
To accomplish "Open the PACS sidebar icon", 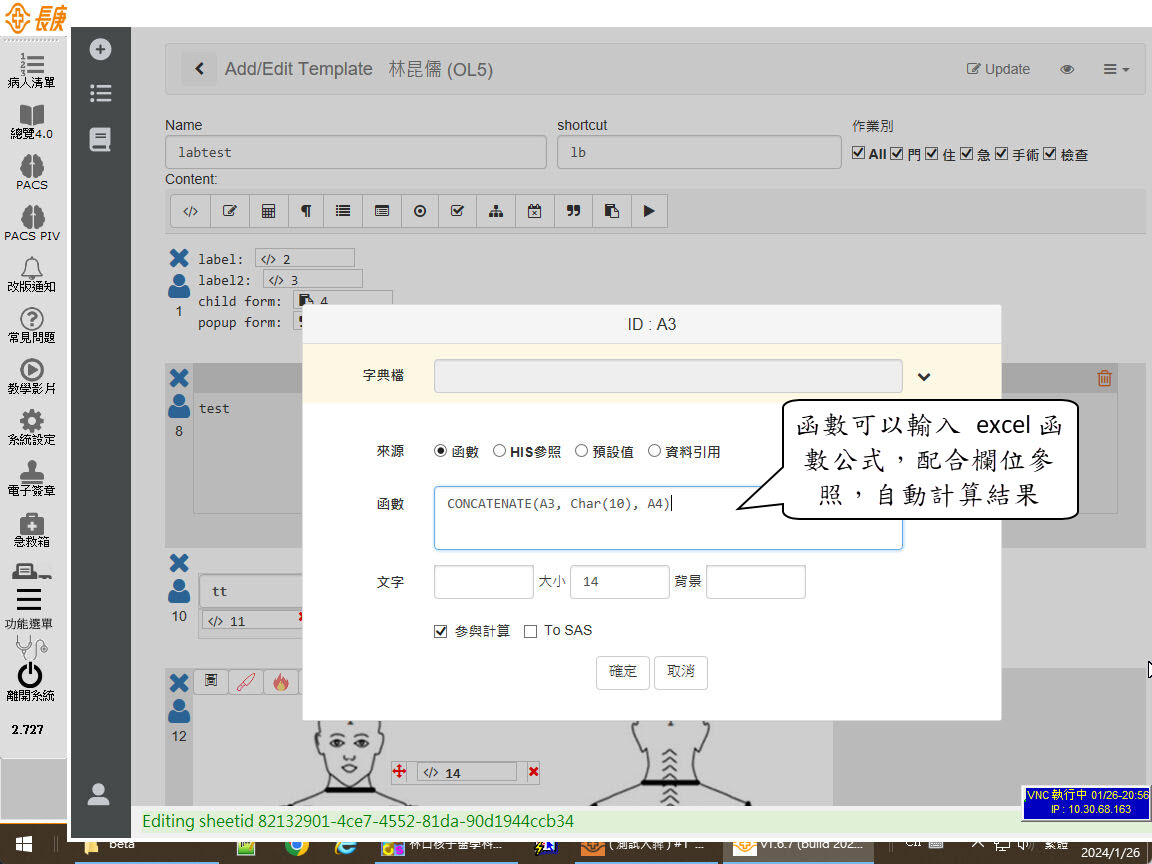I will (x=32, y=171).
